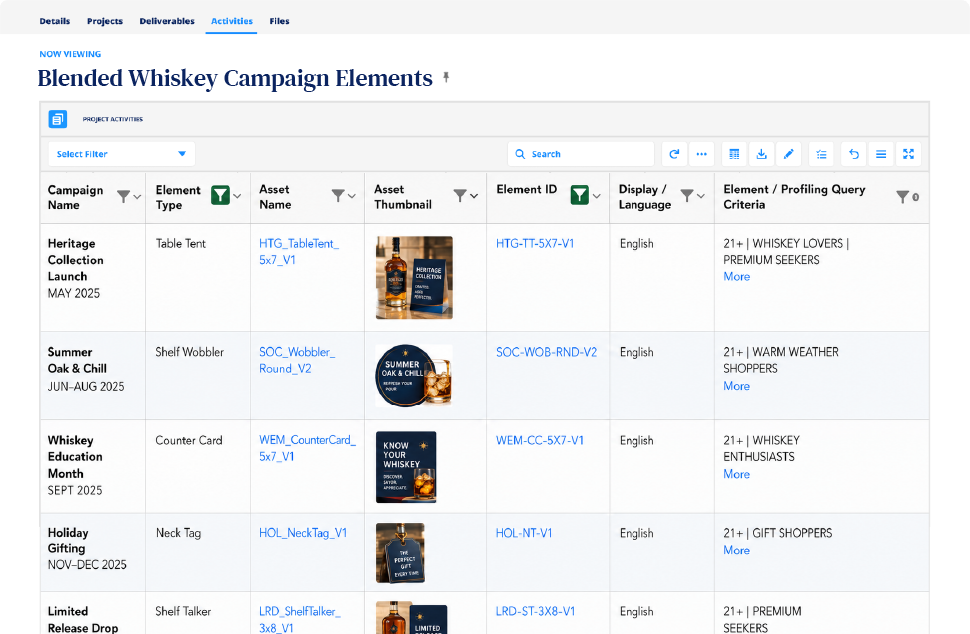This screenshot has width=970, height=634.
Task: Open element ID WEM-CC-5X7-V1
Action: click(x=540, y=440)
